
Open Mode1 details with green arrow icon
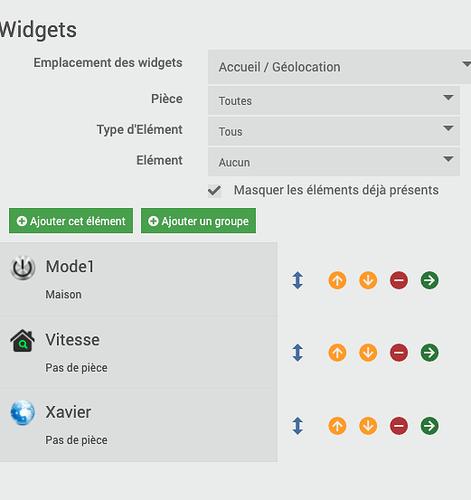(x=429, y=280)
